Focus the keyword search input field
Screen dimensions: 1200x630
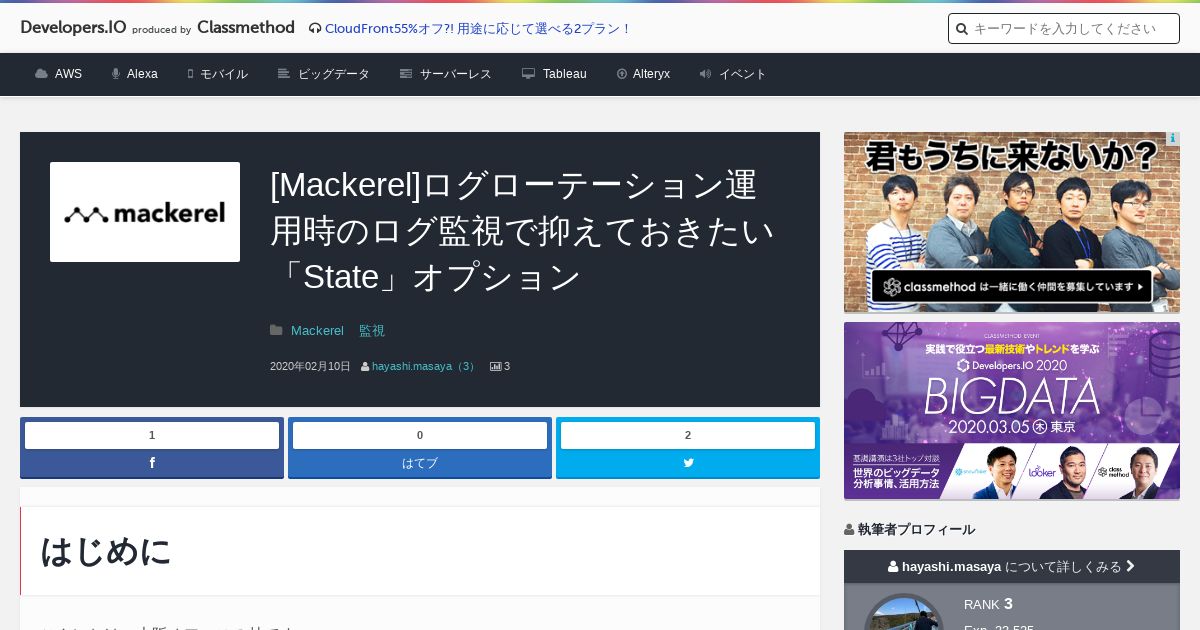[1064, 29]
